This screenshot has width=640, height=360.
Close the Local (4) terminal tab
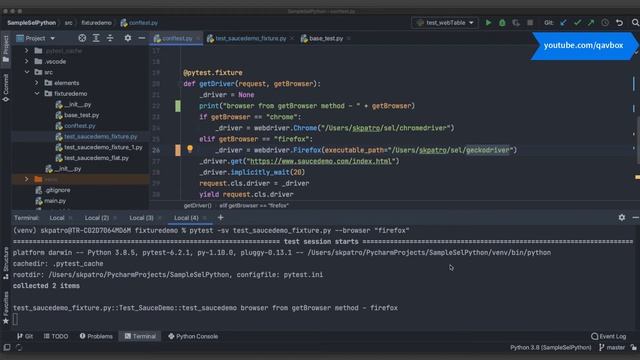204,218
